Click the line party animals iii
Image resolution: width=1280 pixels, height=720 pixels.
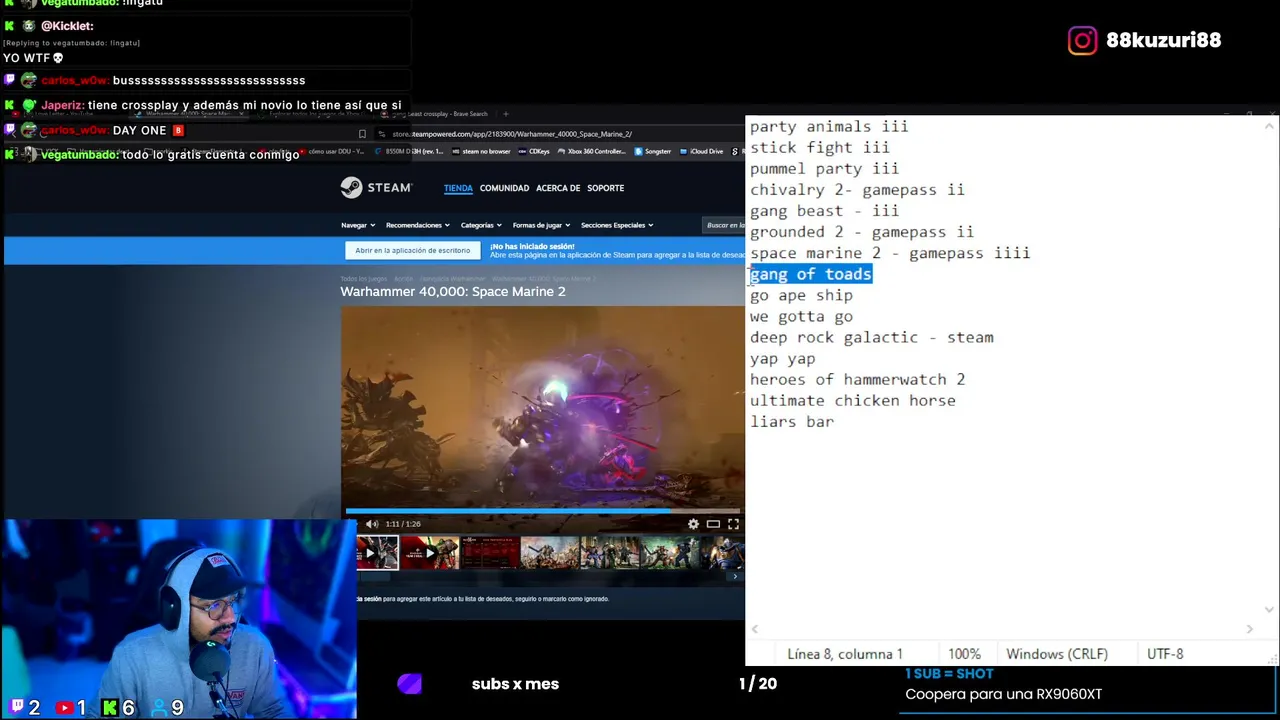(x=829, y=127)
